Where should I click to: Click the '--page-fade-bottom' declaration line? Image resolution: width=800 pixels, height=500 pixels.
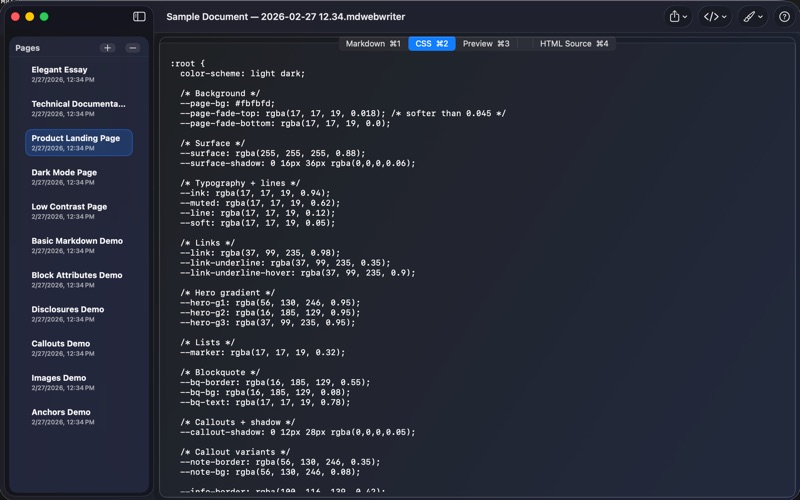[x=285, y=123]
